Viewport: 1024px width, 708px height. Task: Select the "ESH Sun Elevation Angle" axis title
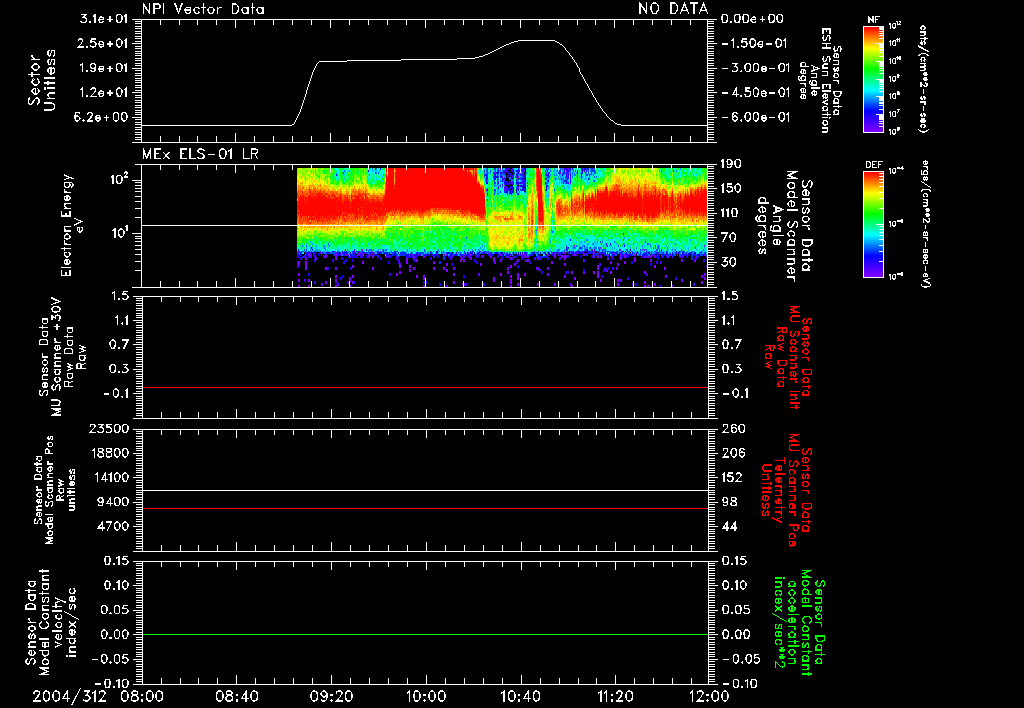(x=818, y=80)
